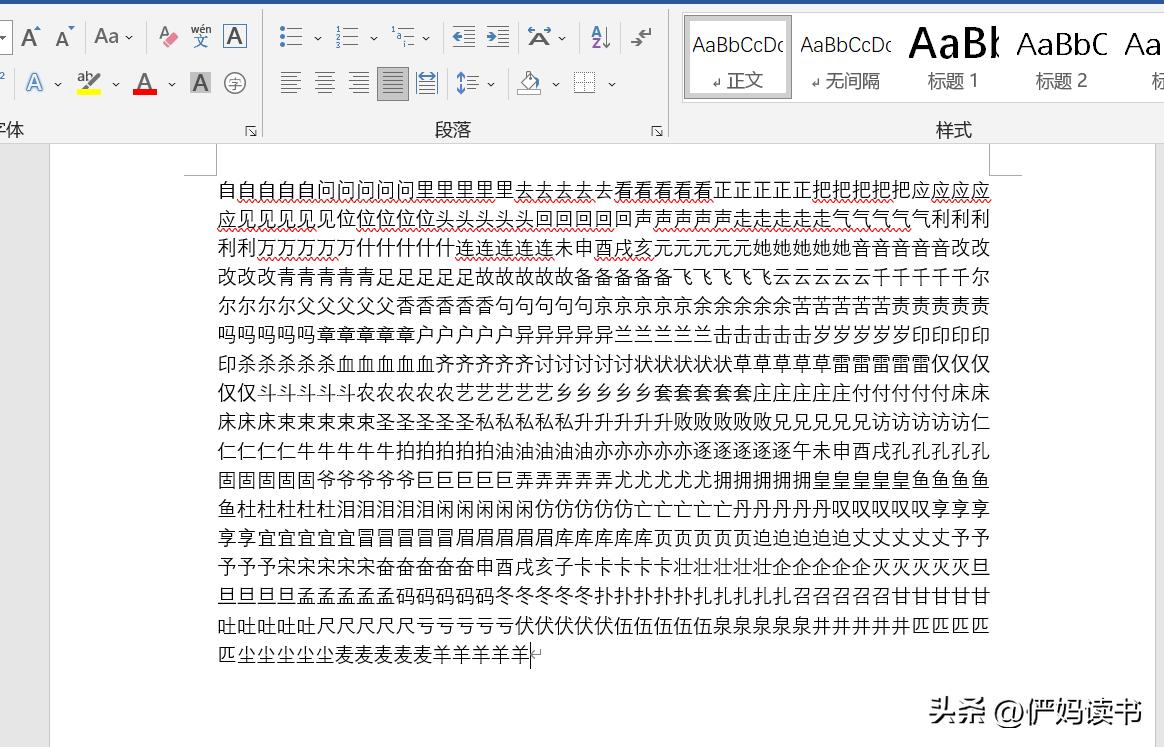The width and height of the screenshot is (1164, 747).
Task: Expand shading color dropdown arrow
Action: [555, 84]
